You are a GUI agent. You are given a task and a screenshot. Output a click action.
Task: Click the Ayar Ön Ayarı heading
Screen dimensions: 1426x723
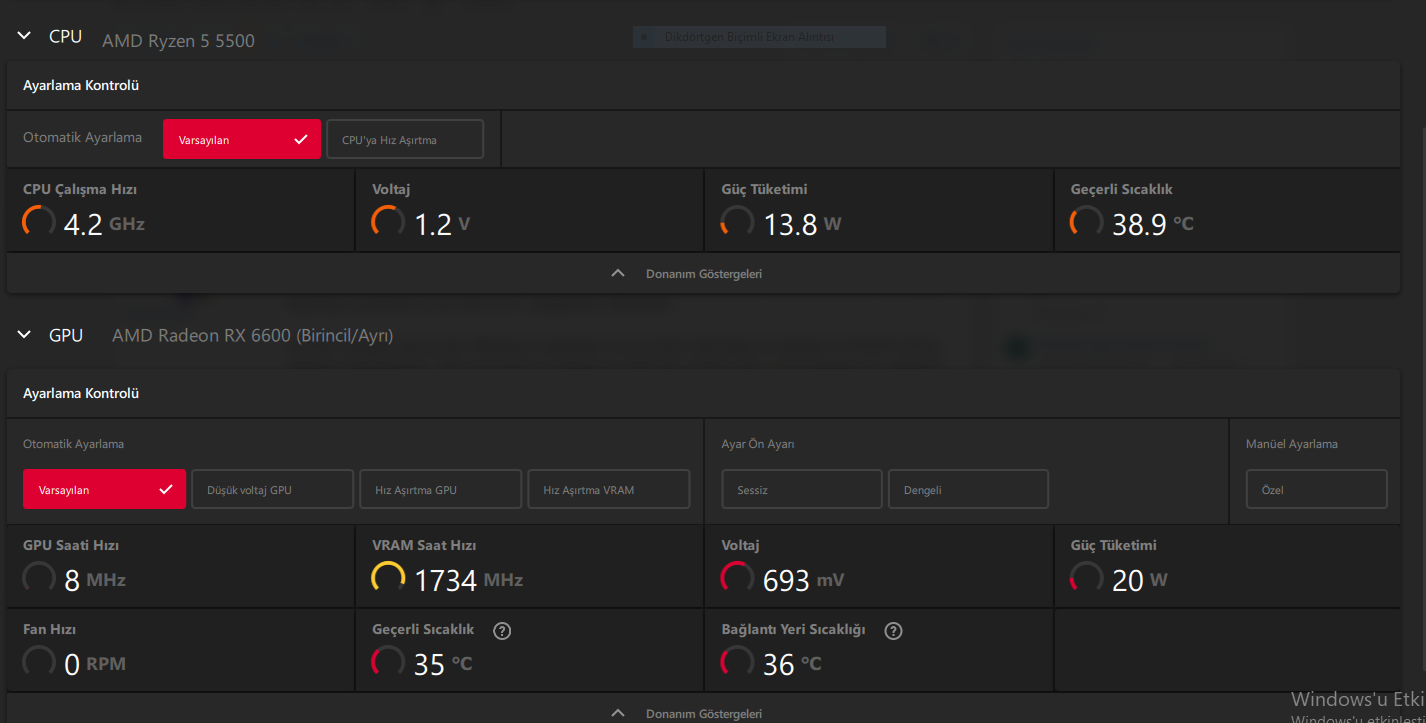click(x=758, y=444)
